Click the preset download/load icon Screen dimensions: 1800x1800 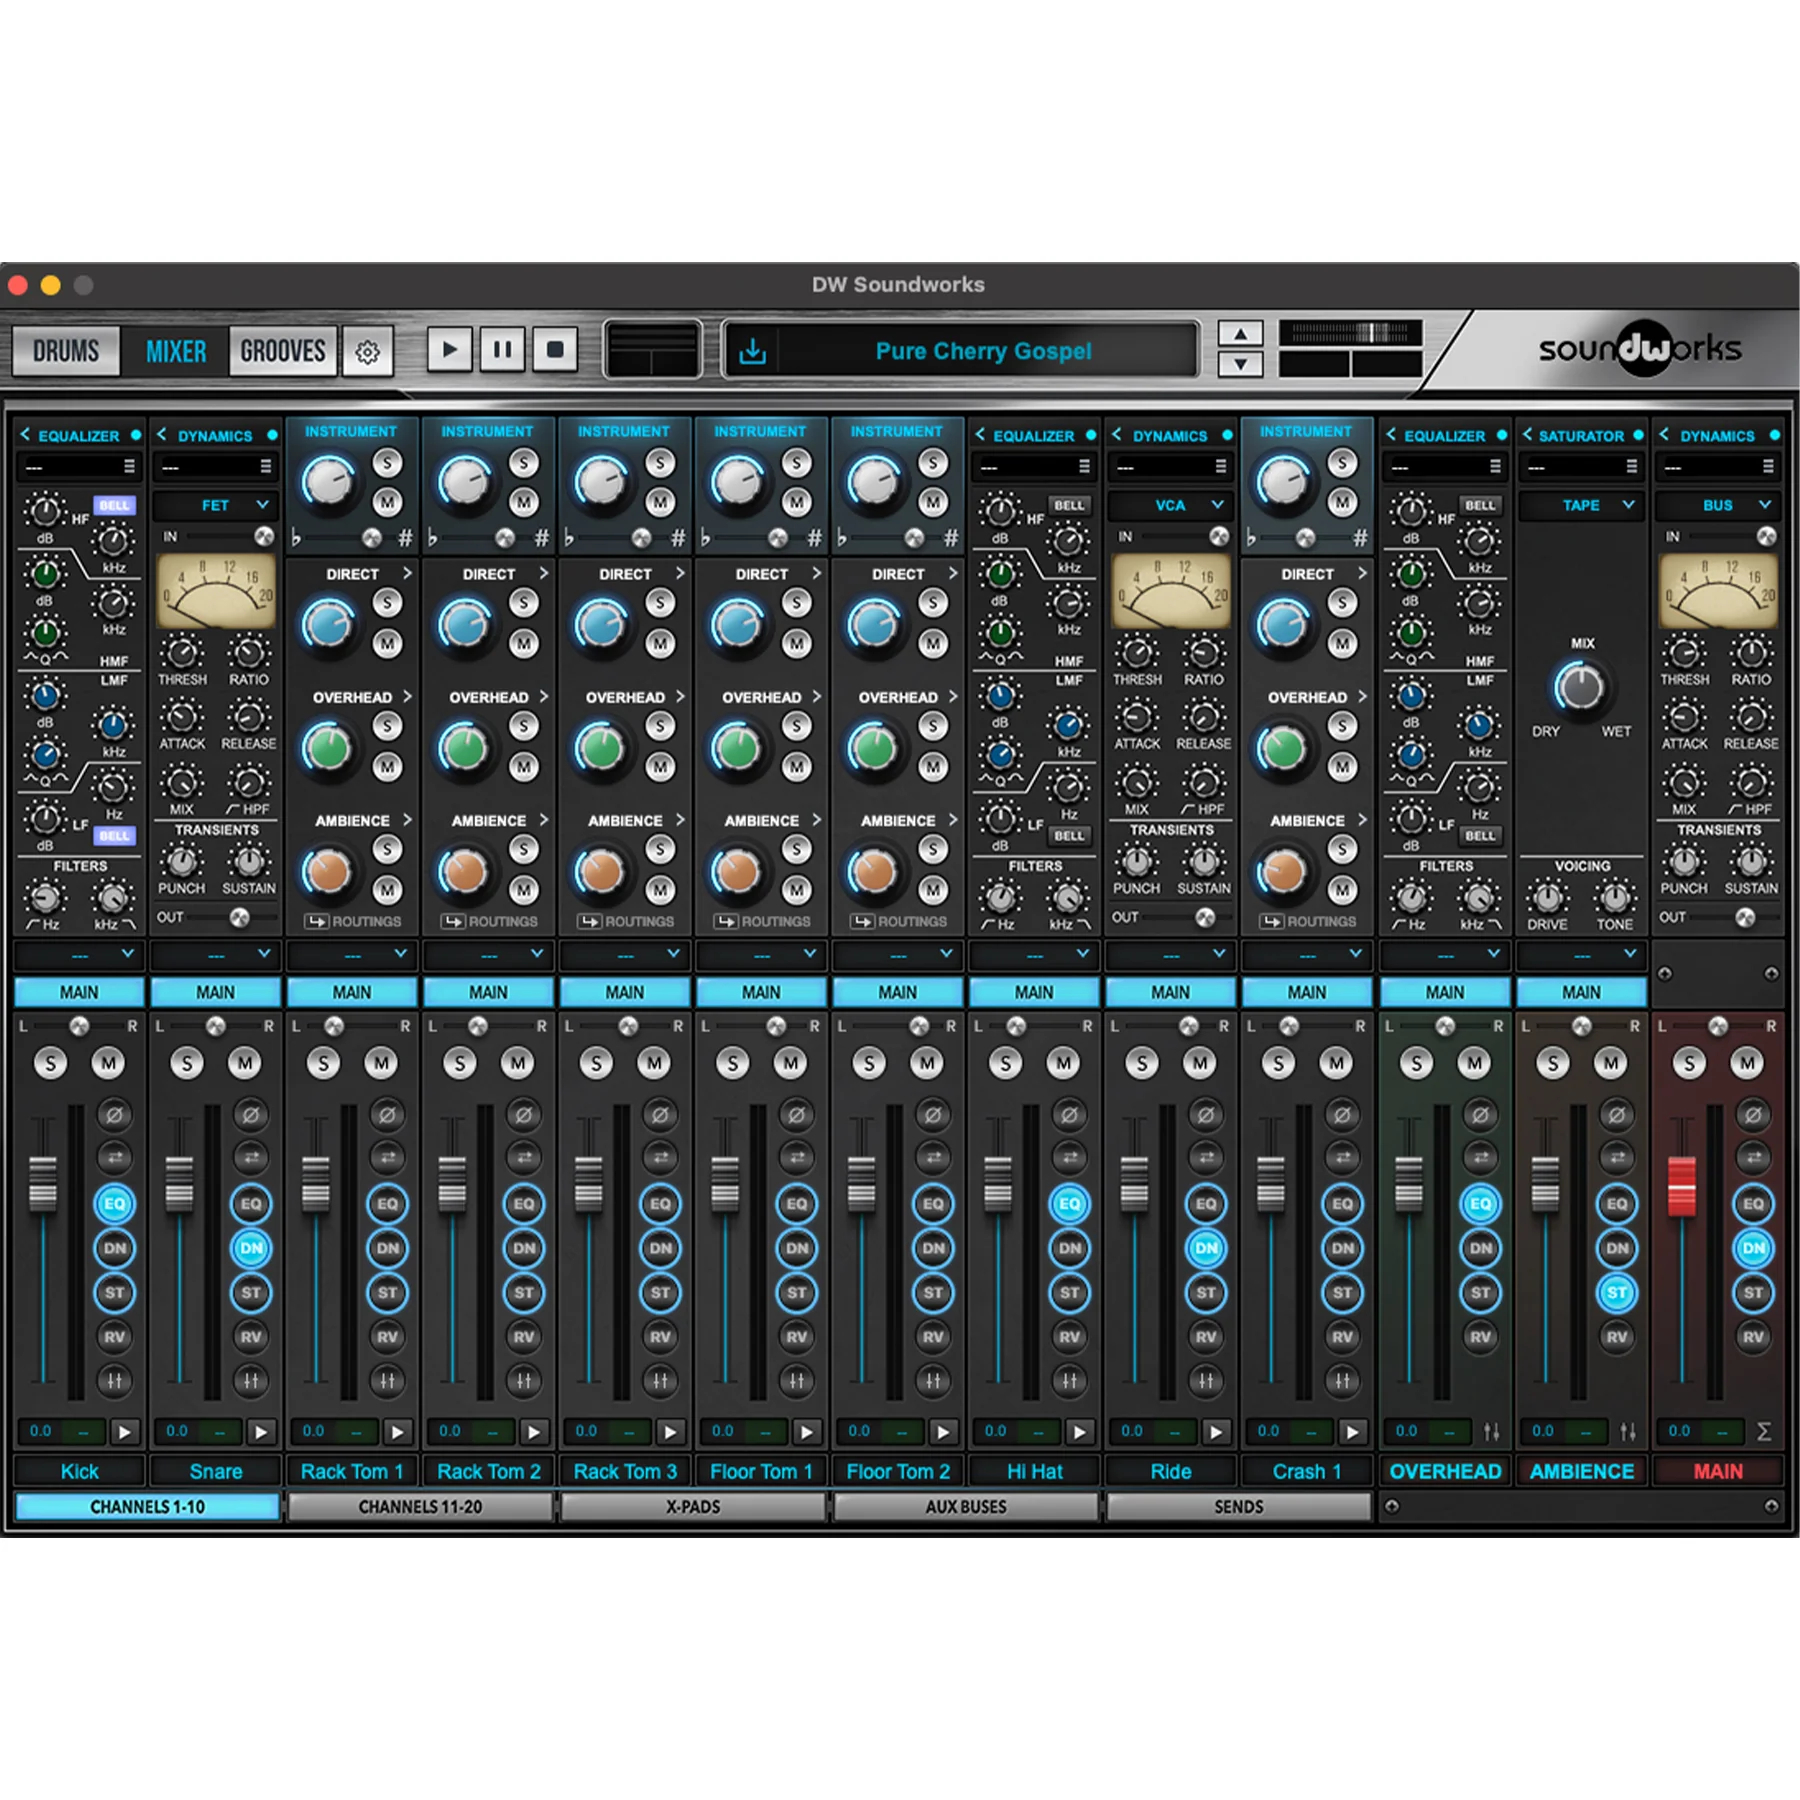click(x=753, y=352)
